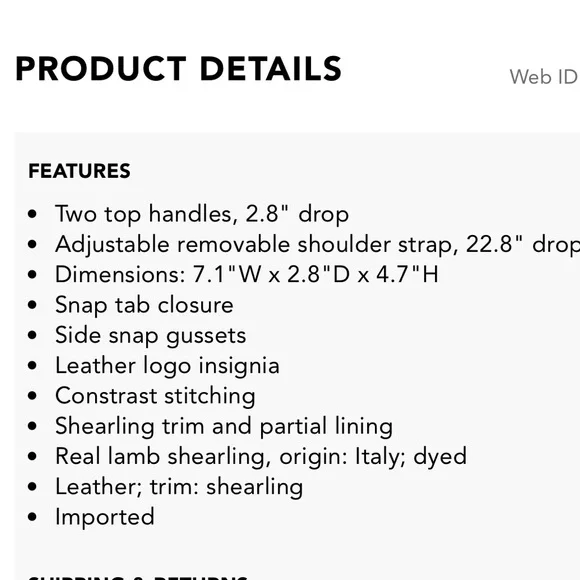This screenshot has height=580, width=580.
Task: Click the Web ID label
Action: point(544,77)
